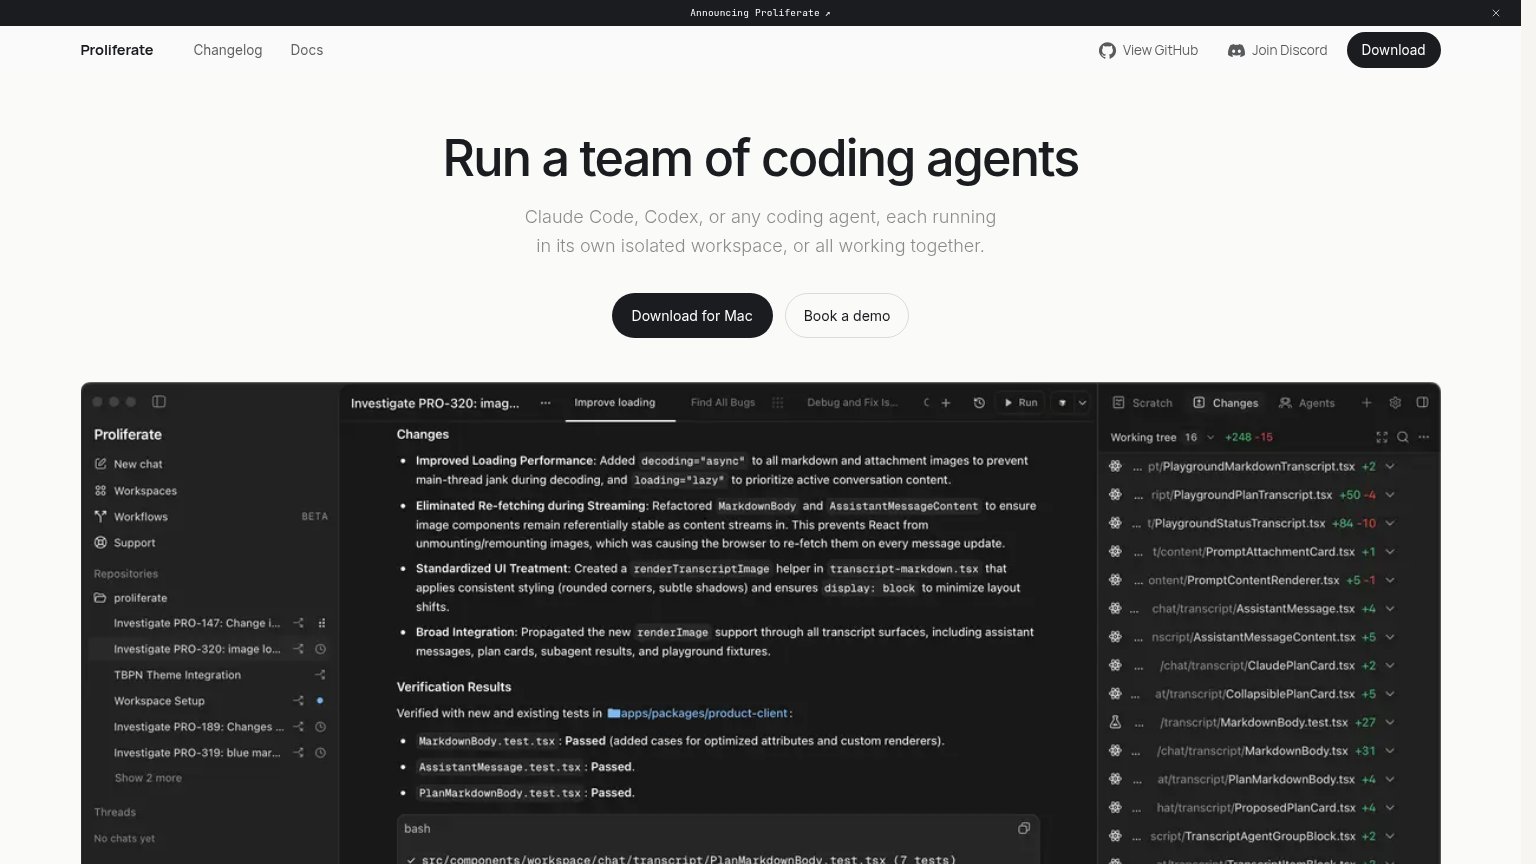Viewport: 1536px width, 864px height.
Task: Open the apps/packages/product-client folder link
Action: click(x=697, y=713)
